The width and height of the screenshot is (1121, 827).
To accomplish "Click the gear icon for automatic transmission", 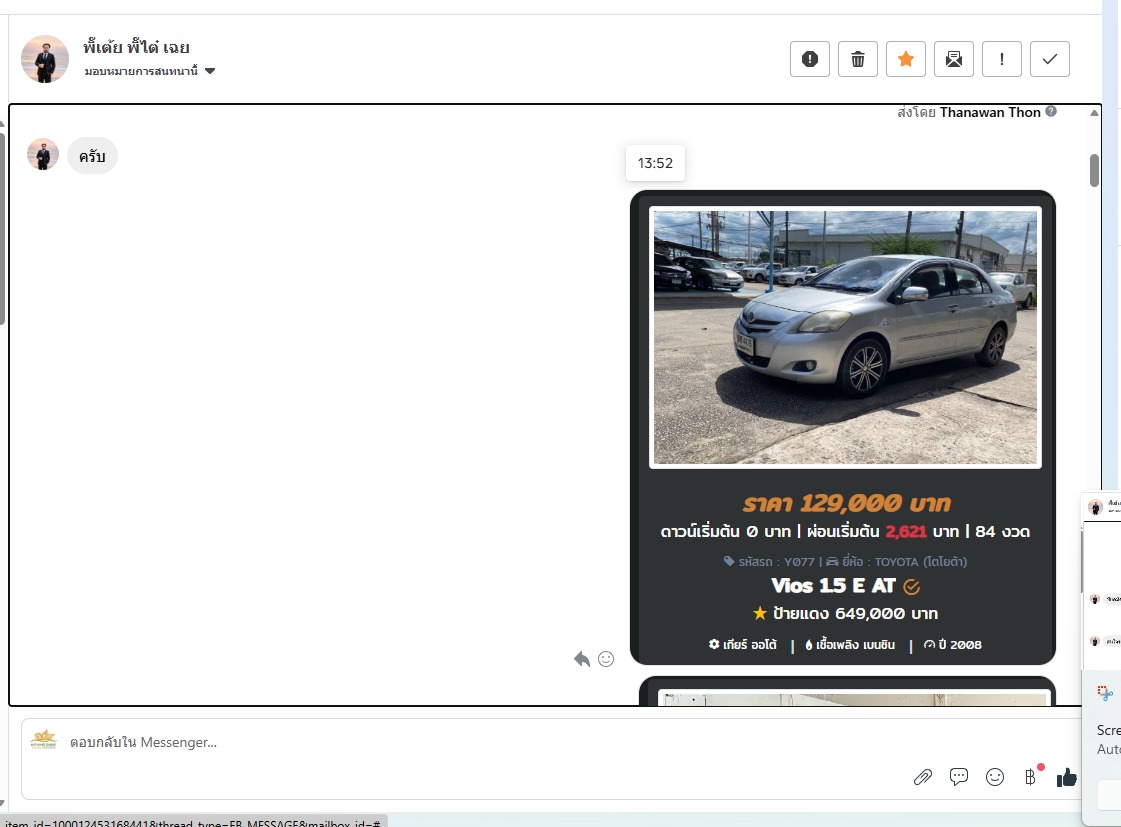I will click(713, 644).
